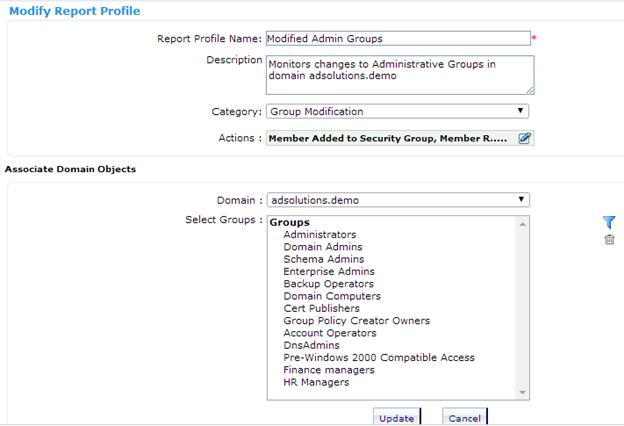Select Administrators in the groups list

coord(320,234)
